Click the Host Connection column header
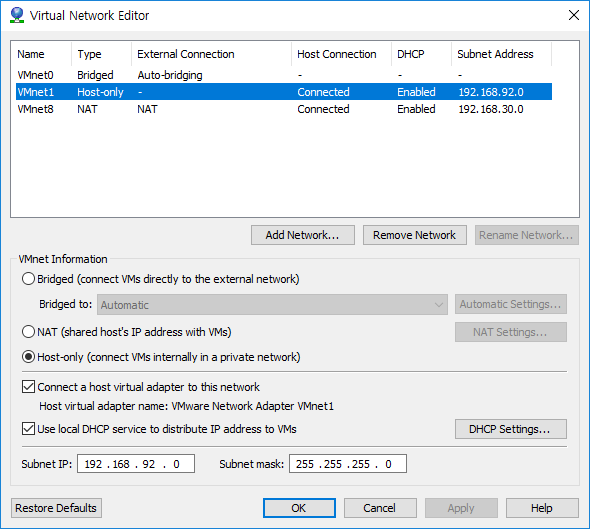The image size is (590, 529). pyautogui.click(x=341, y=54)
